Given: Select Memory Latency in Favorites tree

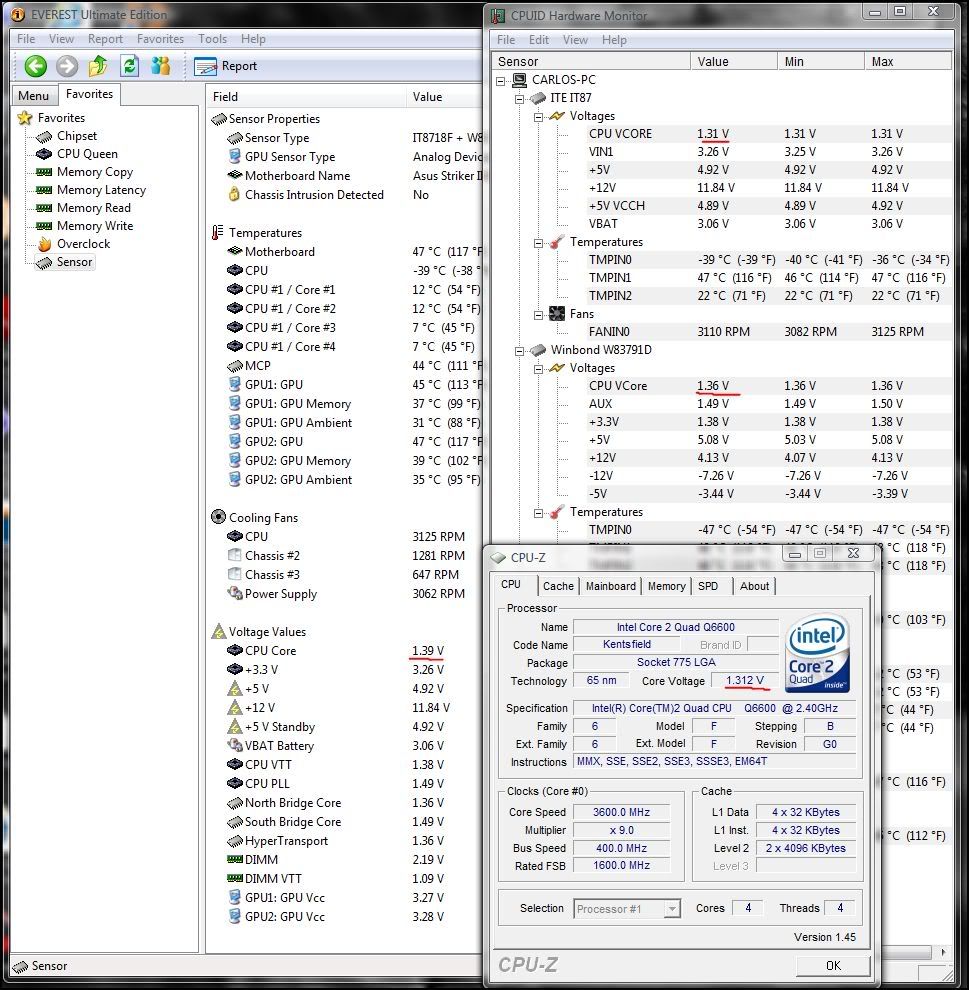Looking at the screenshot, I should click(x=101, y=189).
